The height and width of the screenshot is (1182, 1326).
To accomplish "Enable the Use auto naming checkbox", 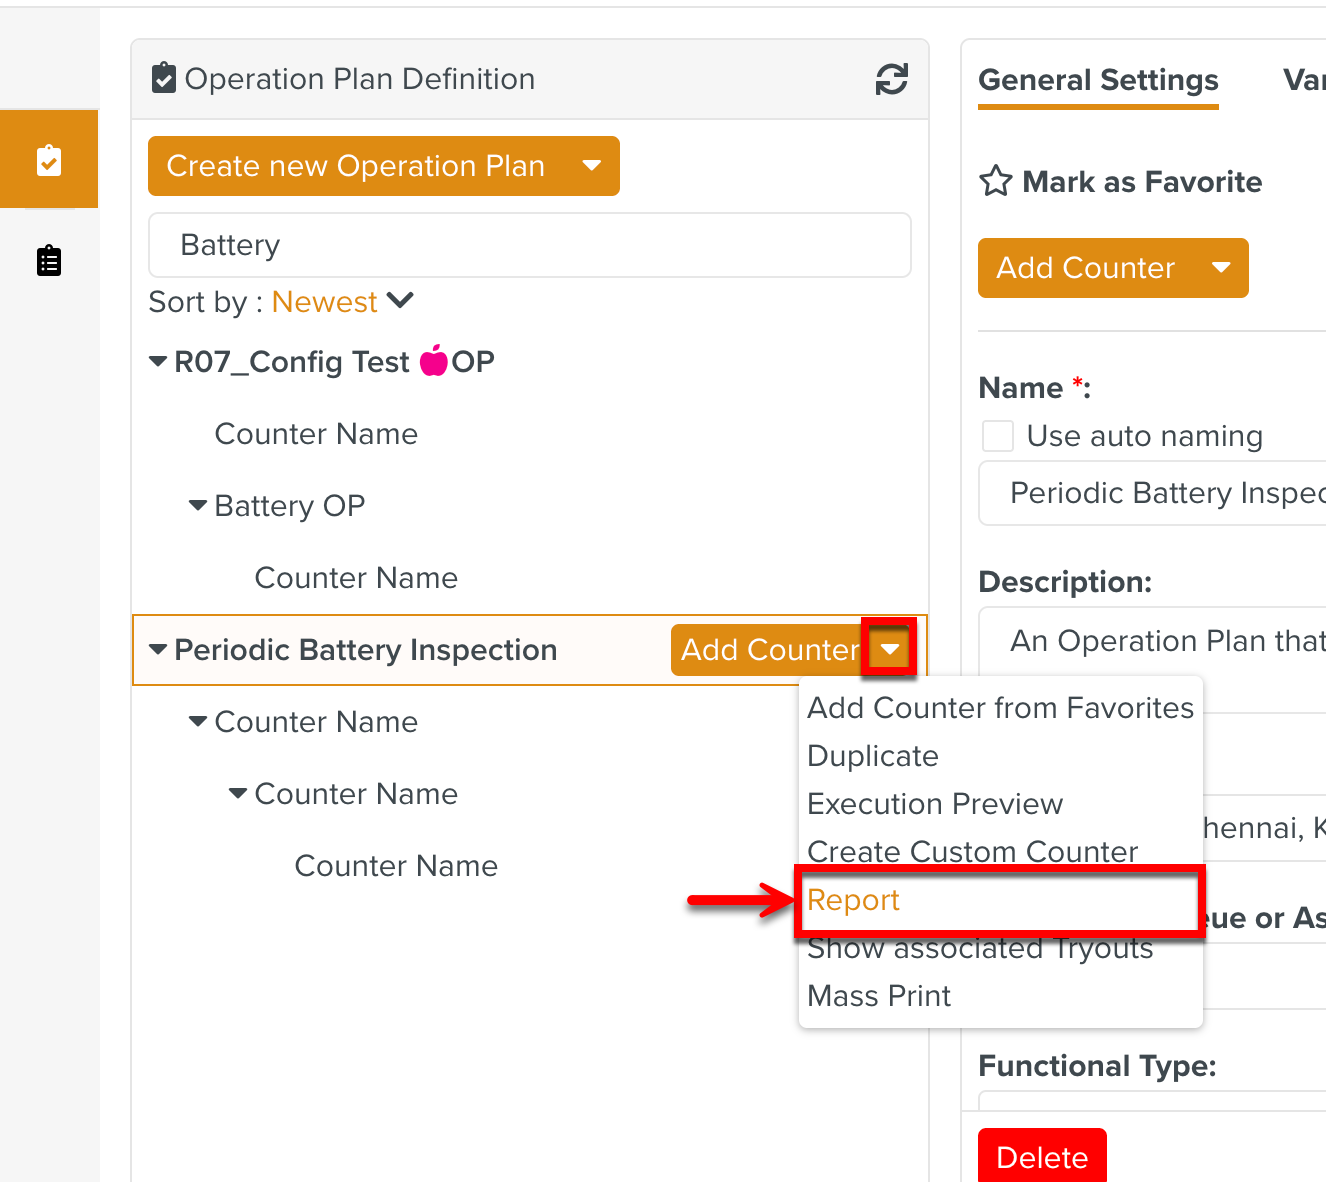I will click(997, 436).
